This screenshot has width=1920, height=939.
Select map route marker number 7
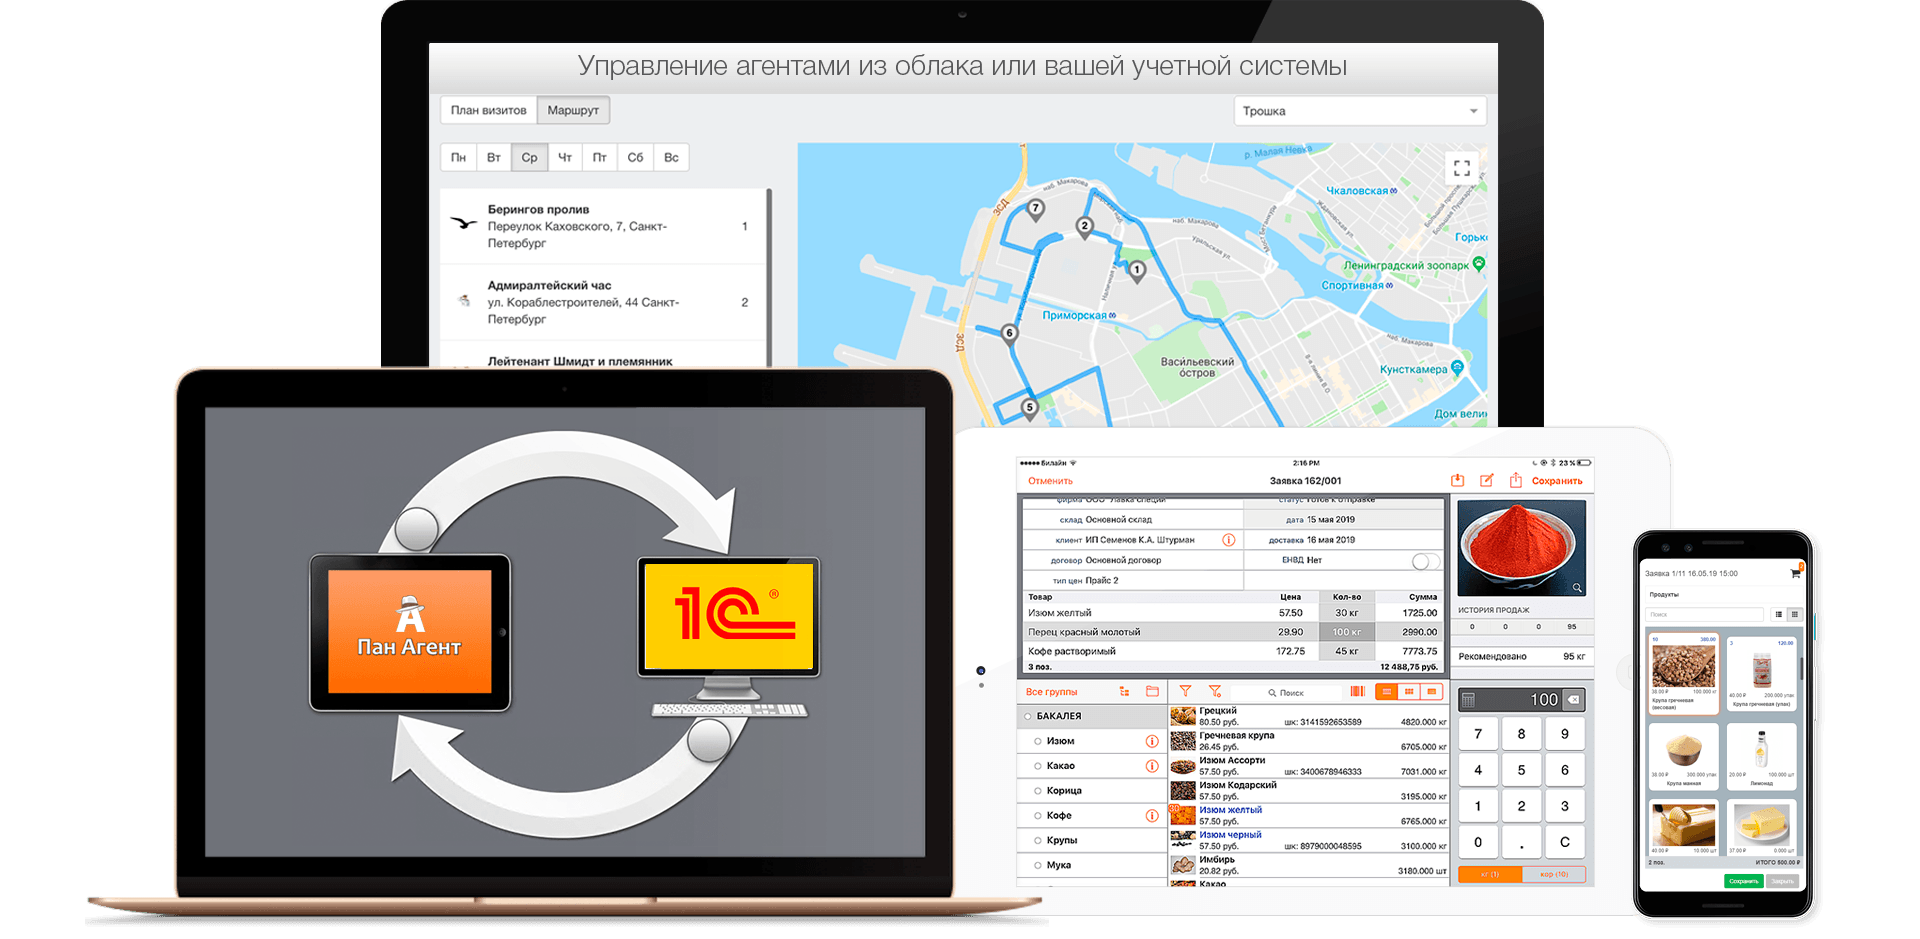pyautogui.click(x=1036, y=209)
